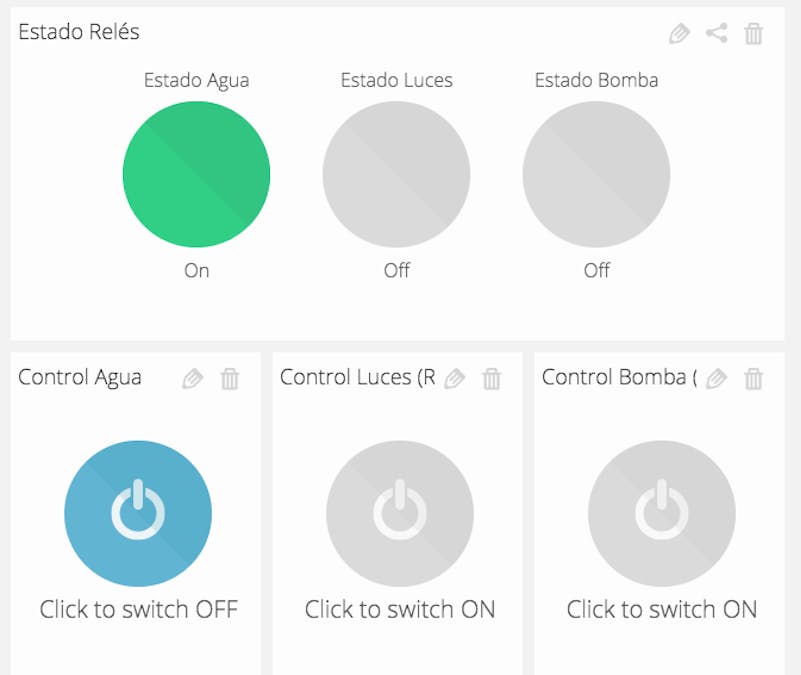801x675 pixels.
Task: Trash the Control Bomba widget
Action: coord(754,378)
